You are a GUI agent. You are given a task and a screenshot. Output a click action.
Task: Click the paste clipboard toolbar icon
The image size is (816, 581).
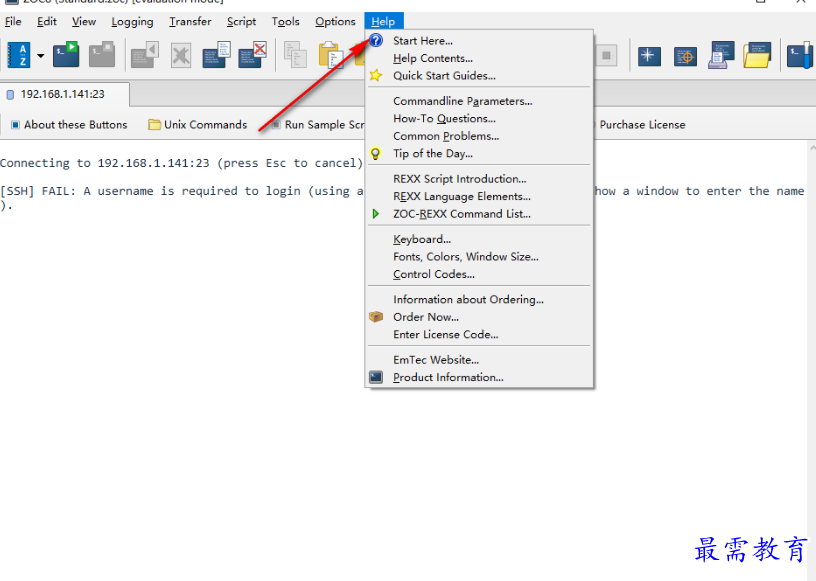click(330, 55)
